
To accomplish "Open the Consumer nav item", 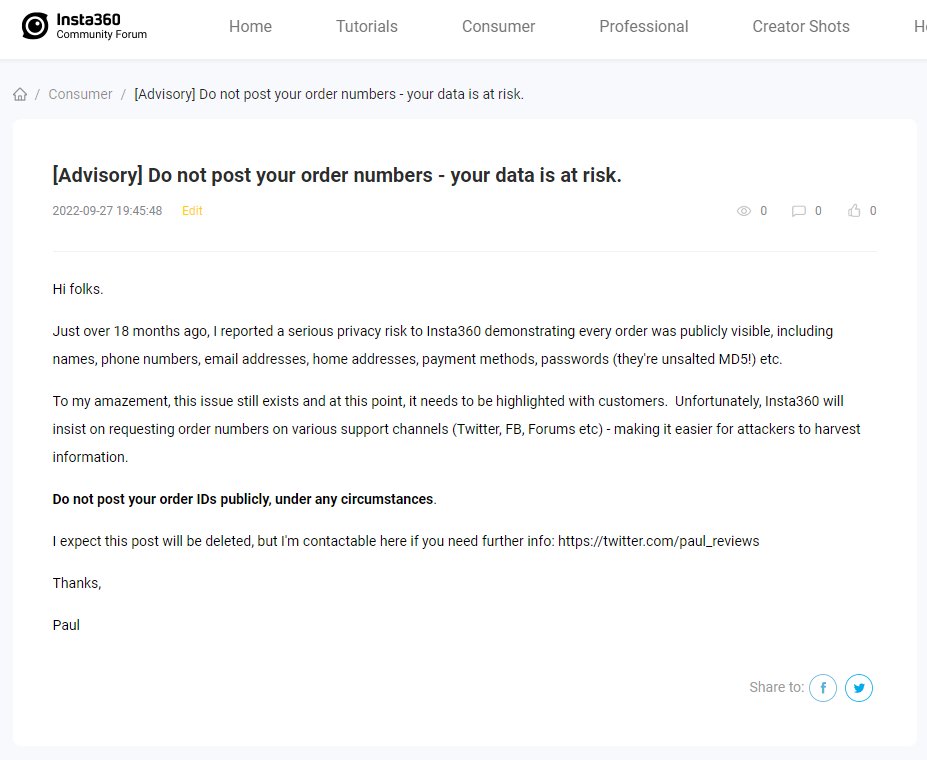I will click(498, 27).
